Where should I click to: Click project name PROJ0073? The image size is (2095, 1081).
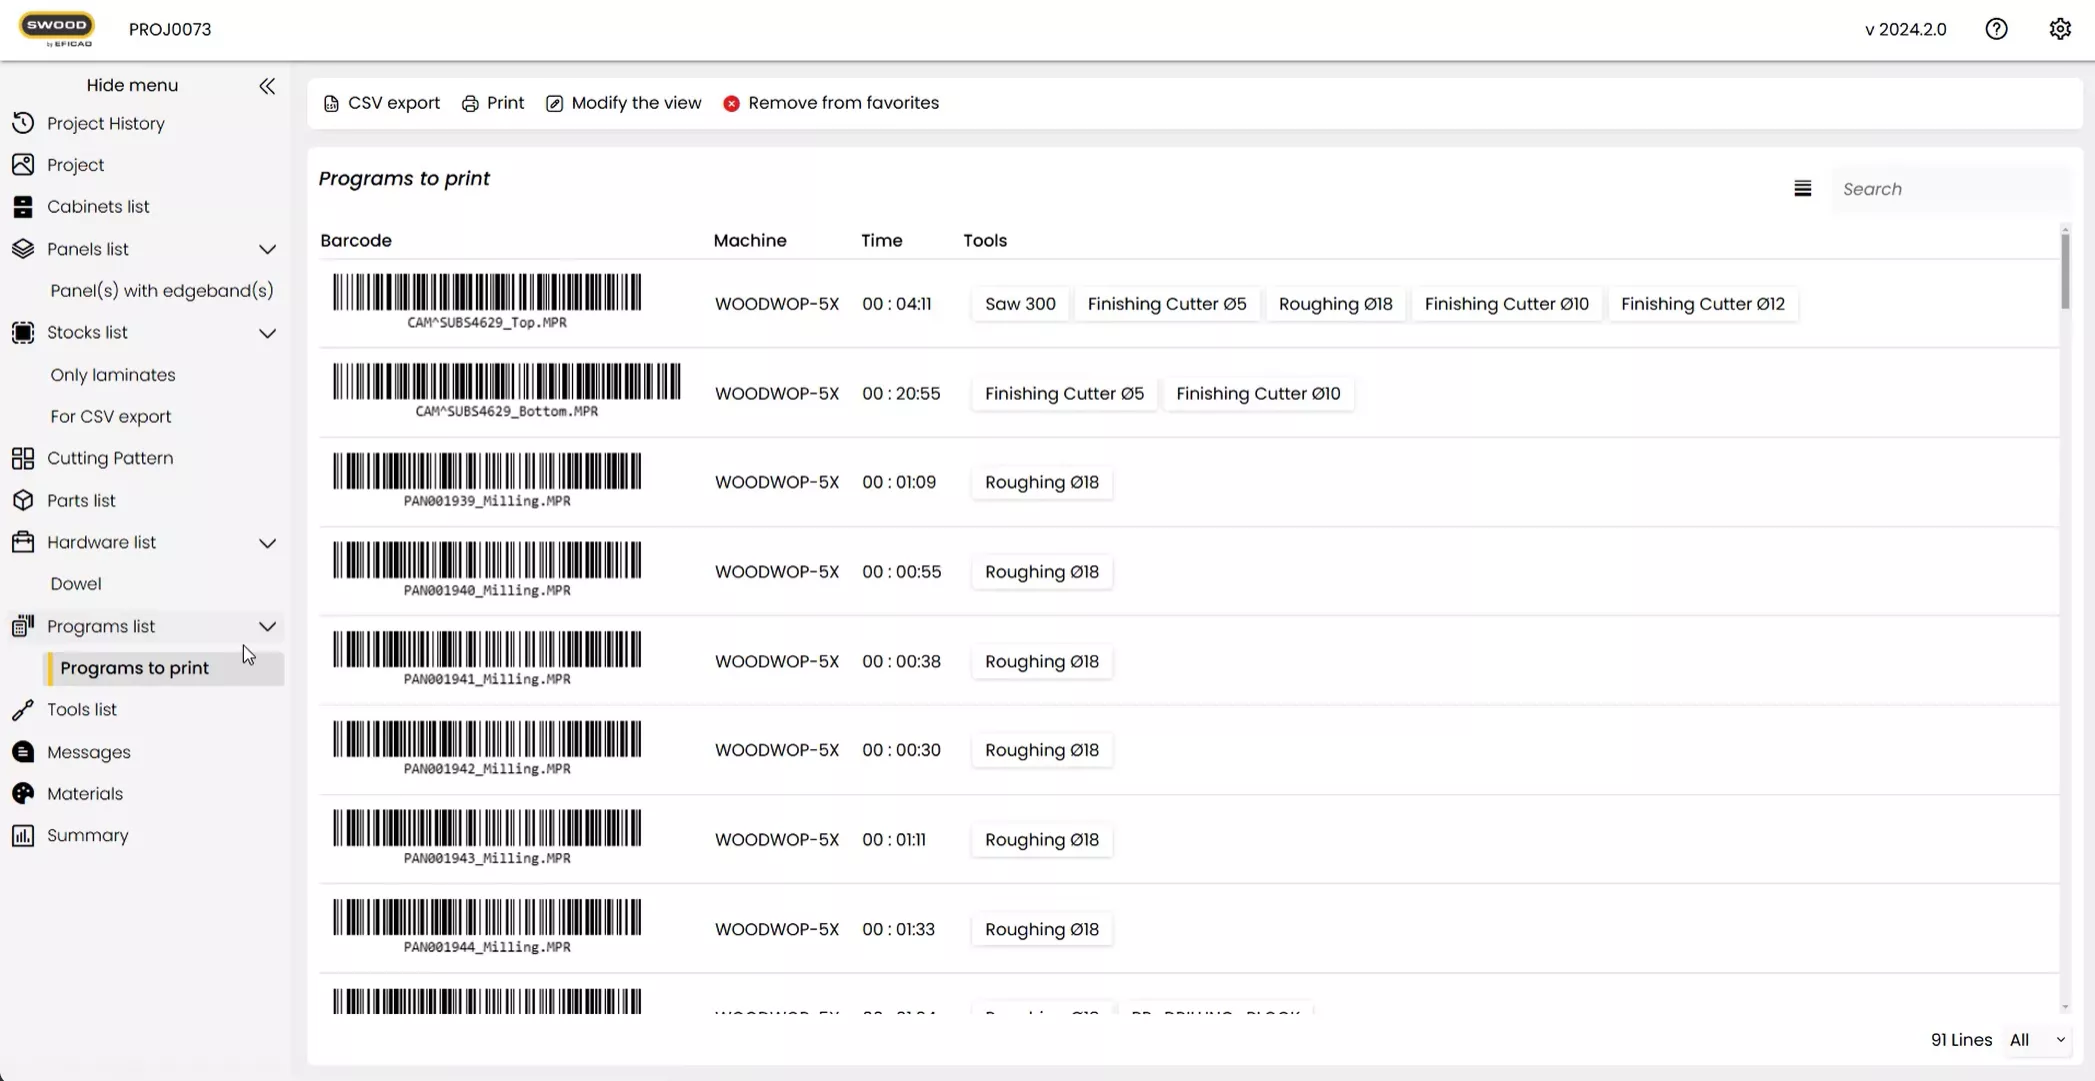point(170,29)
